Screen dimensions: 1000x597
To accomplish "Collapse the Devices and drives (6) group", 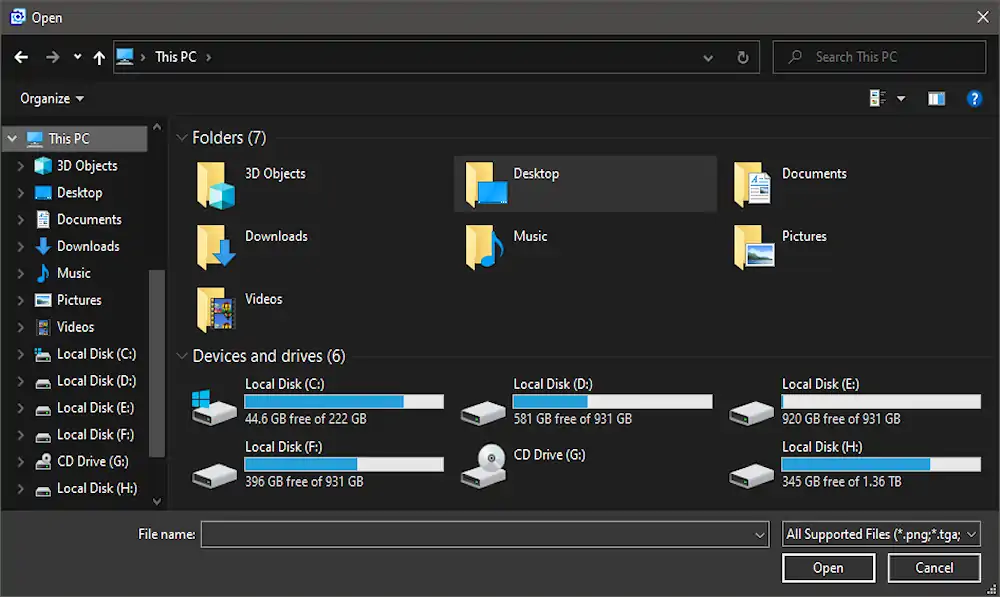I will point(182,356).
